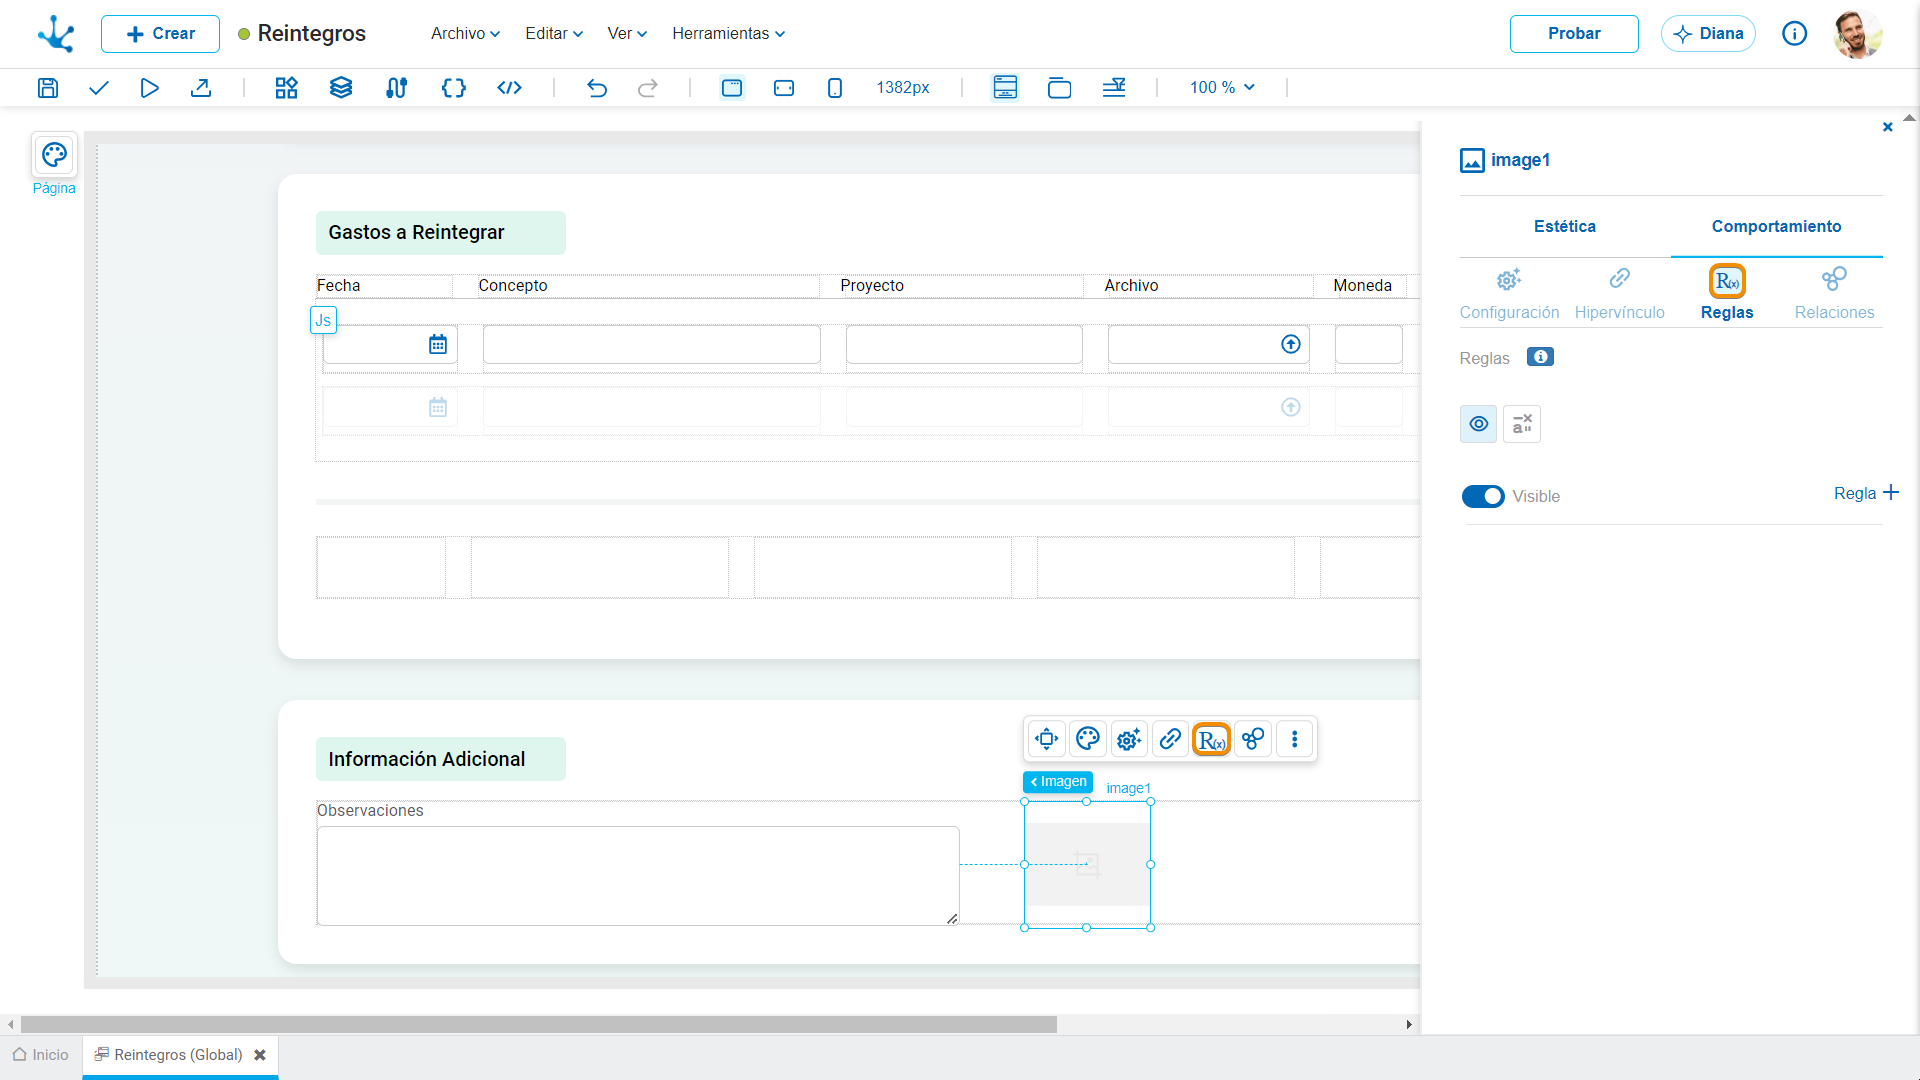Click the play preview icon
This screenshot has height=1080, width=1920.
point(149,88)
